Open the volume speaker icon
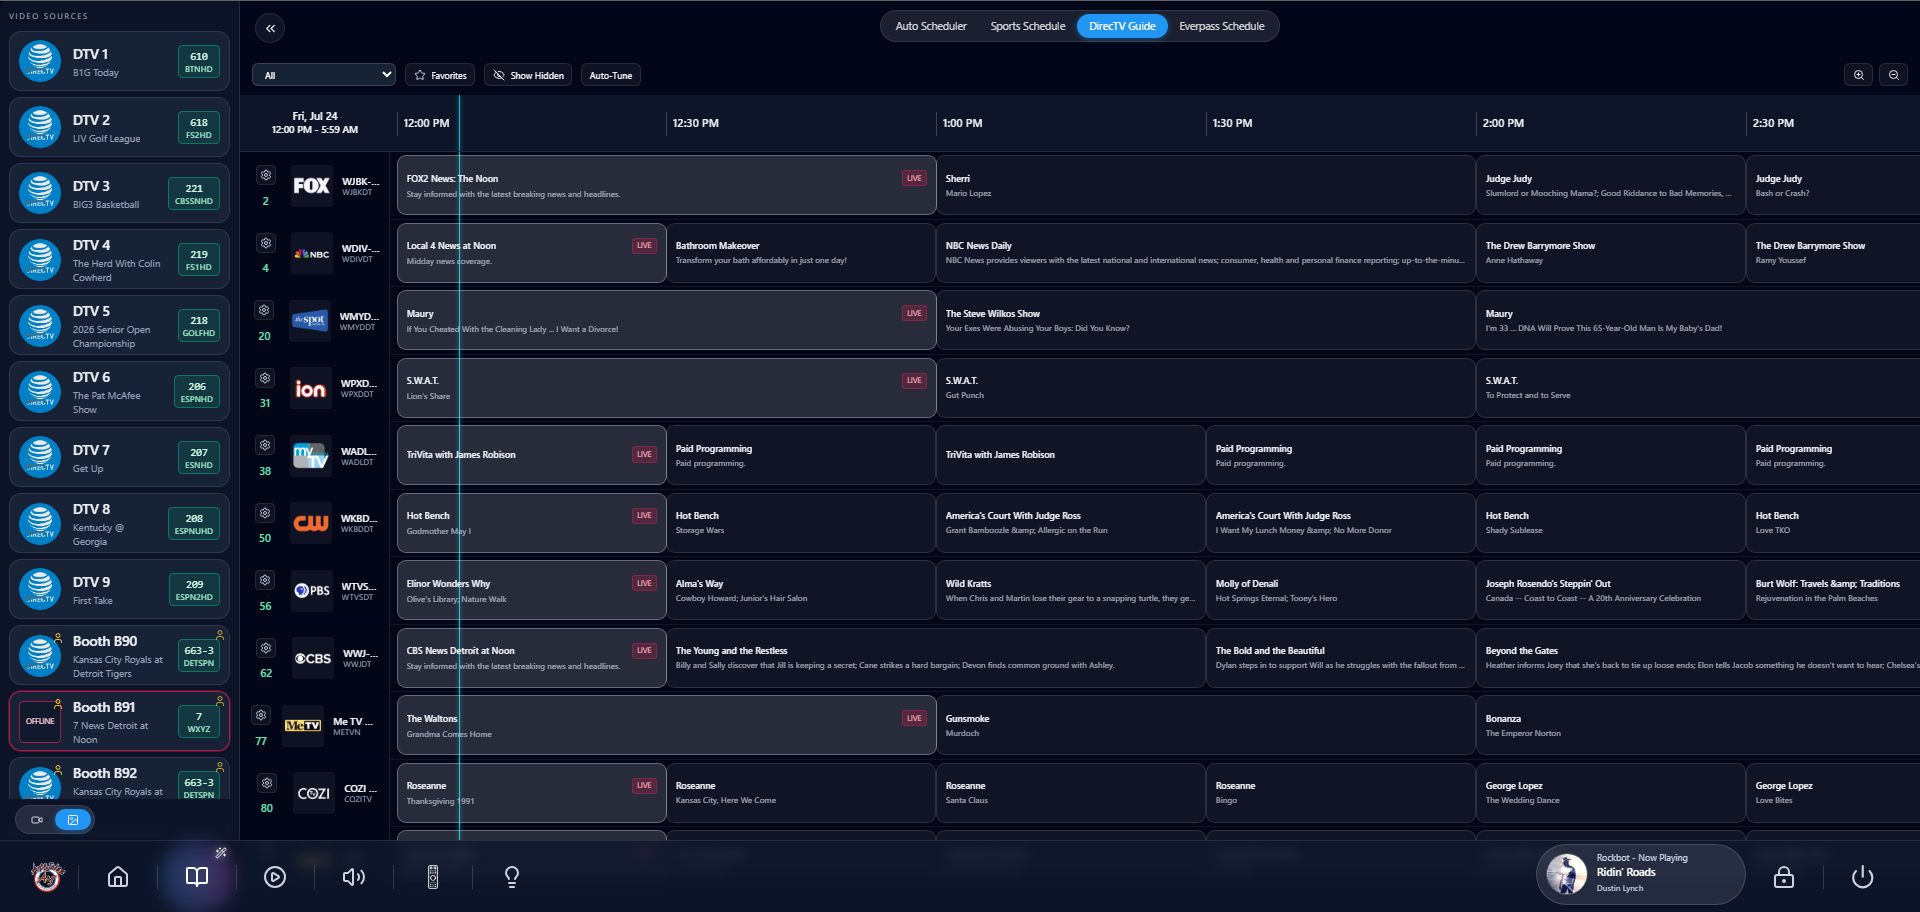This screenshot has width=1920, height=912. 353,877
